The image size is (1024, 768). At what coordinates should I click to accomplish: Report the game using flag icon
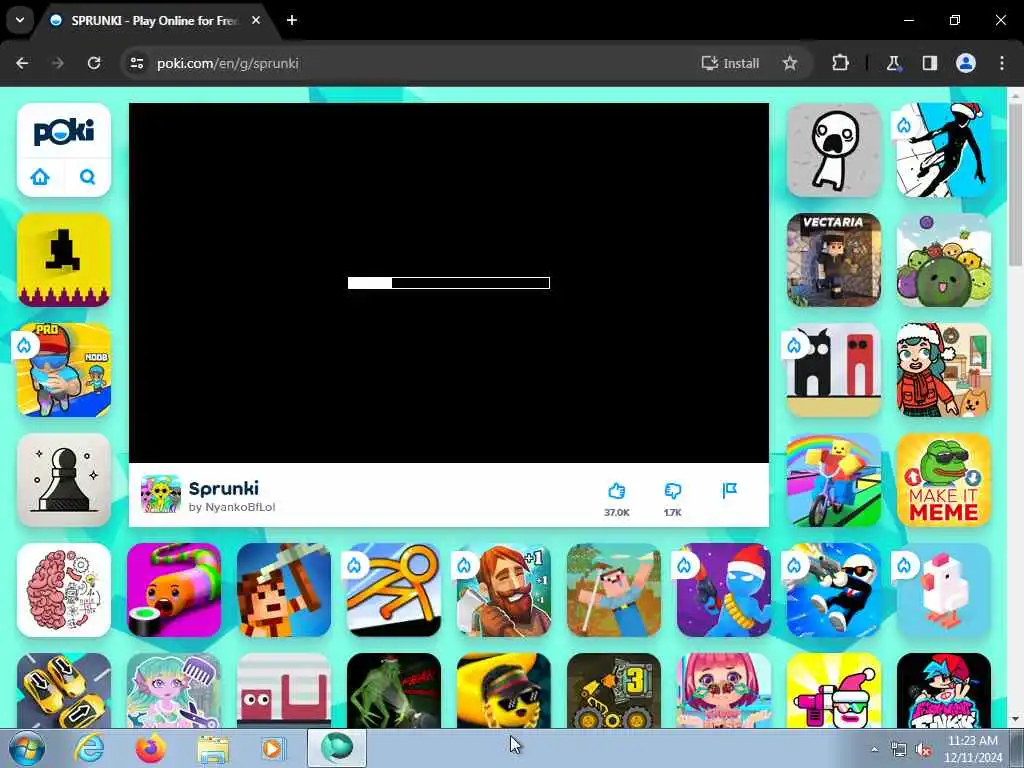coord(729,490)
